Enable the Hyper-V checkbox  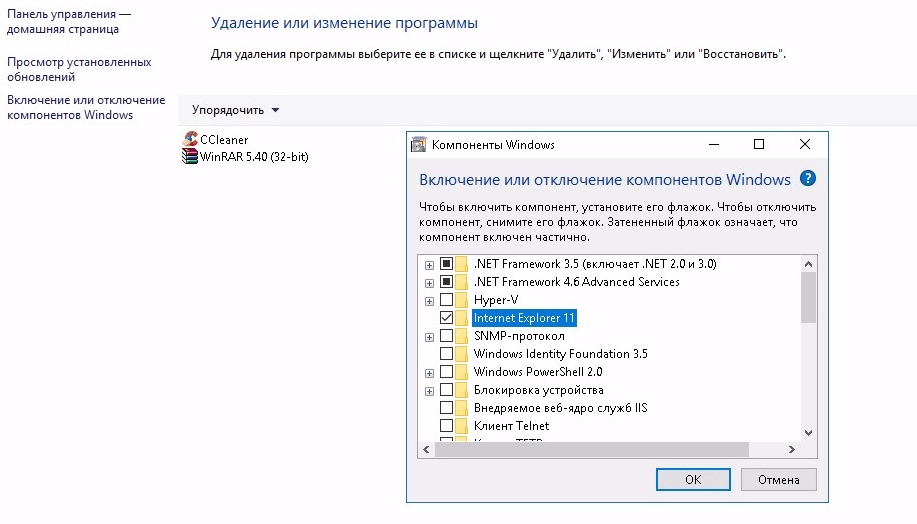click(x=446, y=300)
